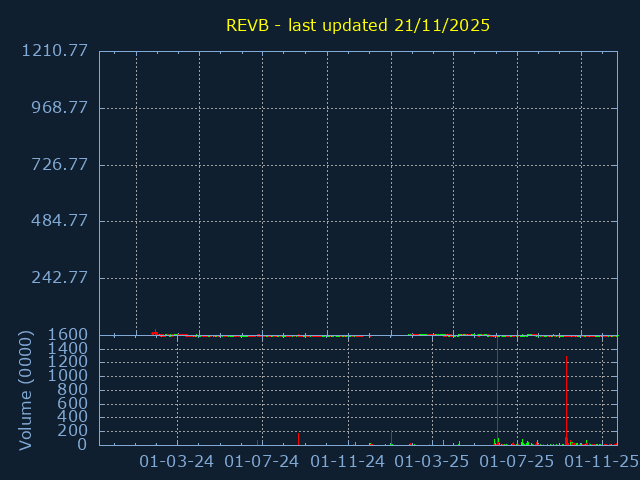Click the 01-03-24 date label
The width and height of the screenshot is (640, 480).
click(x=176, y=461)
